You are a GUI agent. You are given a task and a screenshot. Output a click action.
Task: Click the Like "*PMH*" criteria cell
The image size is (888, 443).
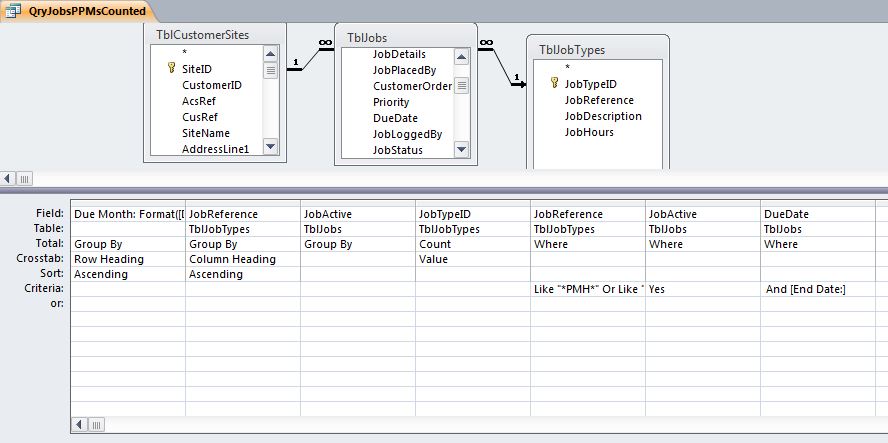pos(587,289)
